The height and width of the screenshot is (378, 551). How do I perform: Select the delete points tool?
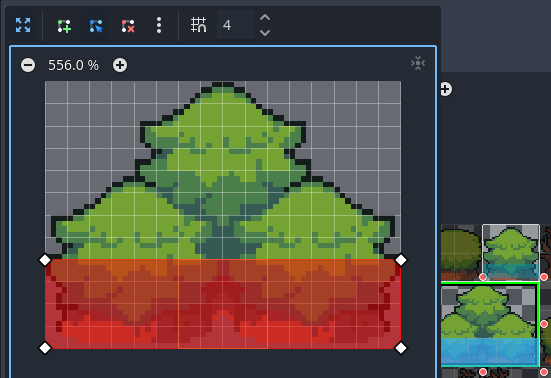128,26
